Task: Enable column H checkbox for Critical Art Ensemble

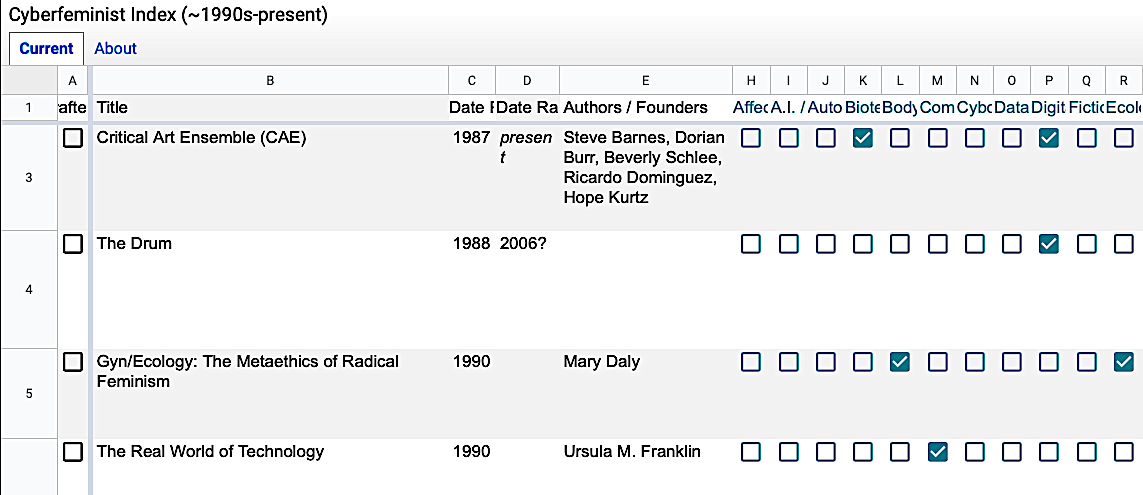Action: tap(751, 139)
